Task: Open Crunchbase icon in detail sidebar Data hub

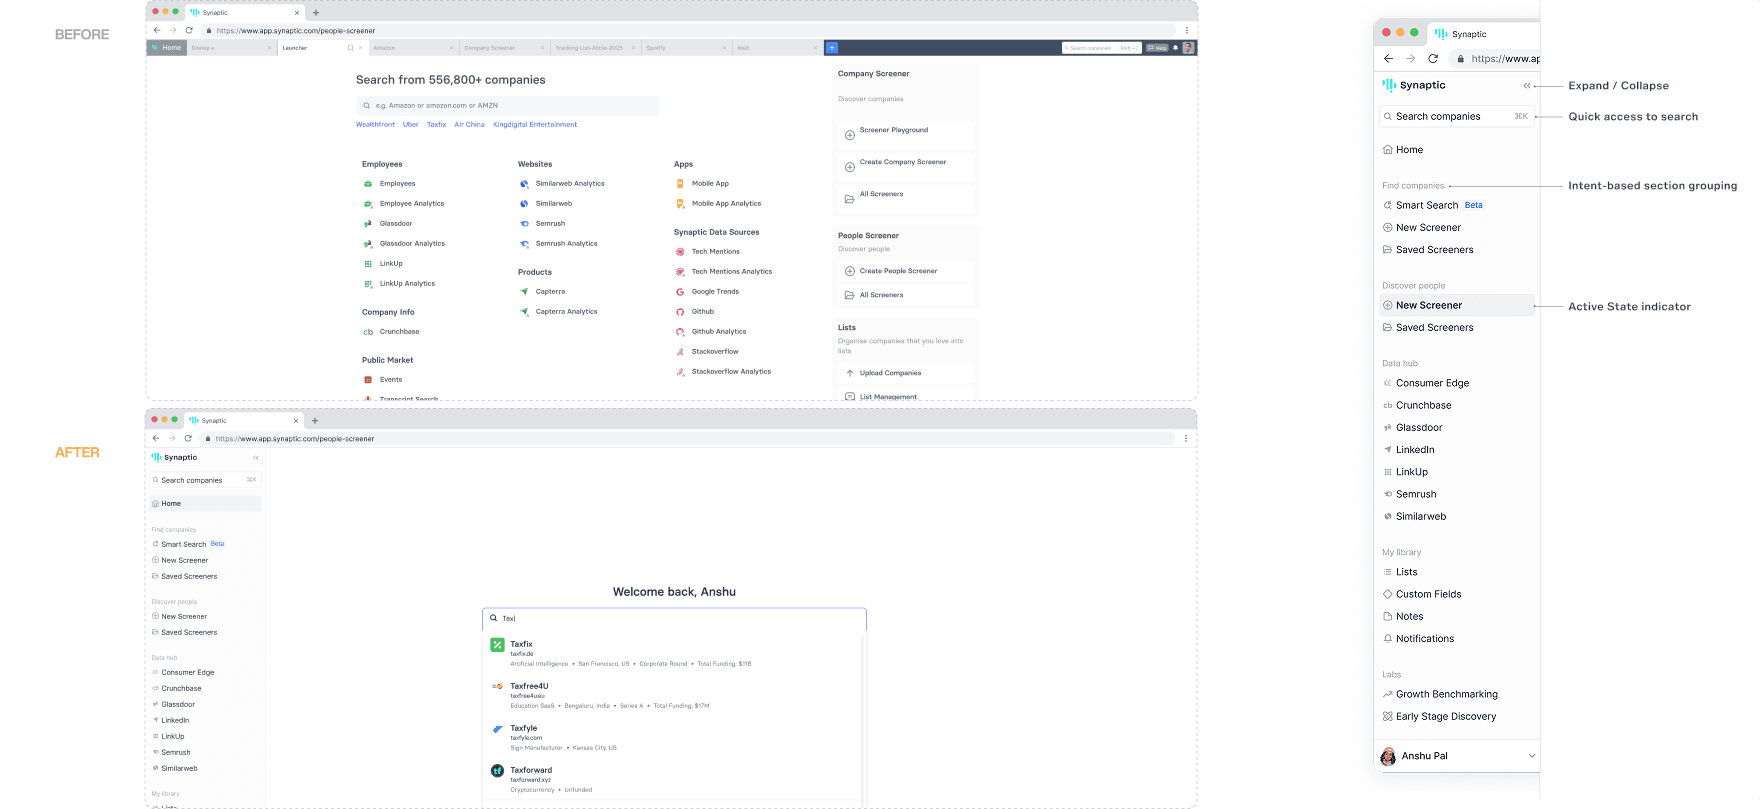Action: (x=1387, y=406)
